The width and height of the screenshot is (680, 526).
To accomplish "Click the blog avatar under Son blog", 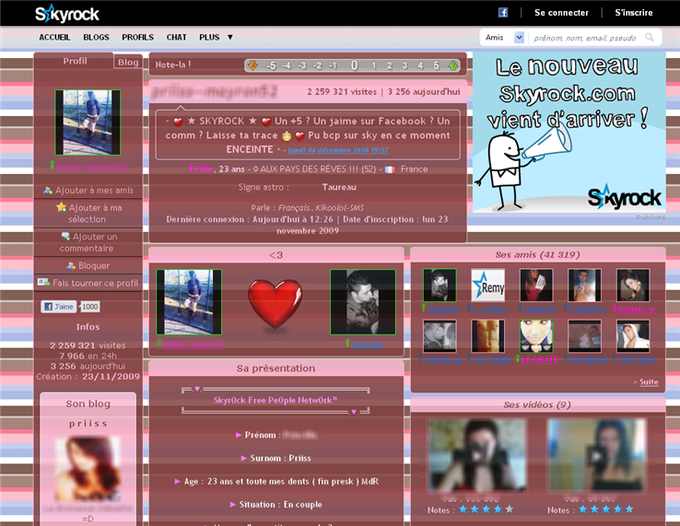I will click(88, 468).
